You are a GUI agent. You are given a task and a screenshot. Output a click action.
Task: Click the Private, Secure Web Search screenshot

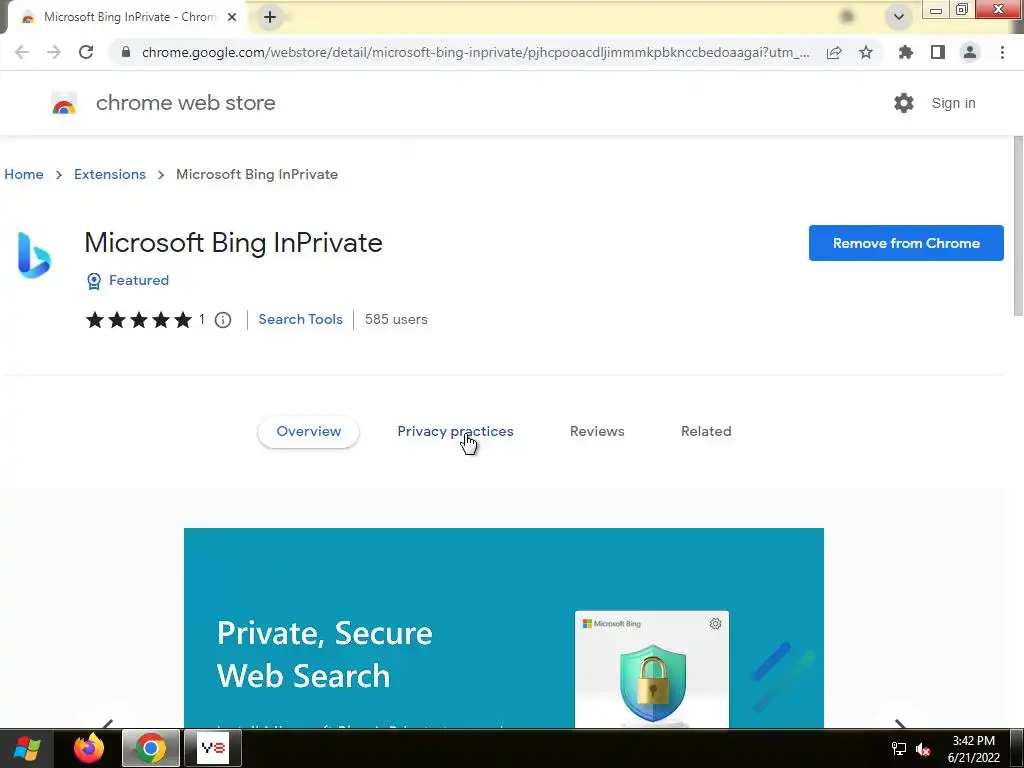504,628
